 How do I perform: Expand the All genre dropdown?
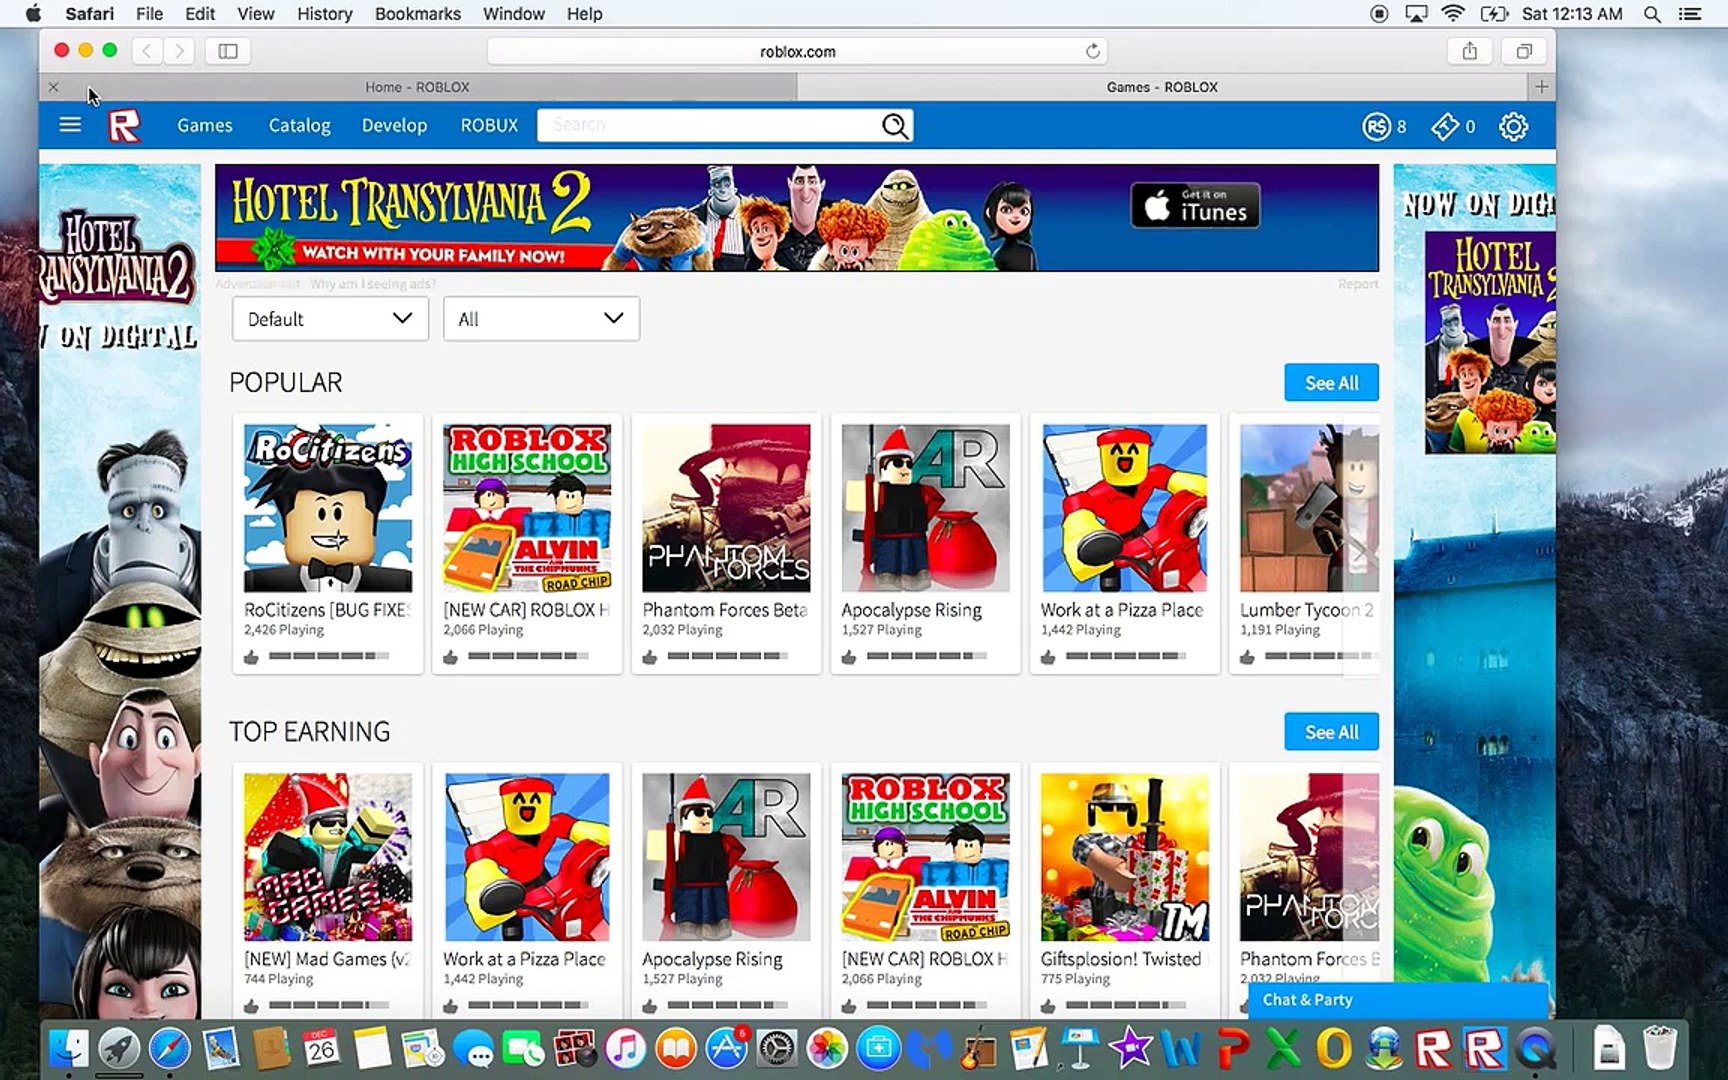(x=541, y=319)
